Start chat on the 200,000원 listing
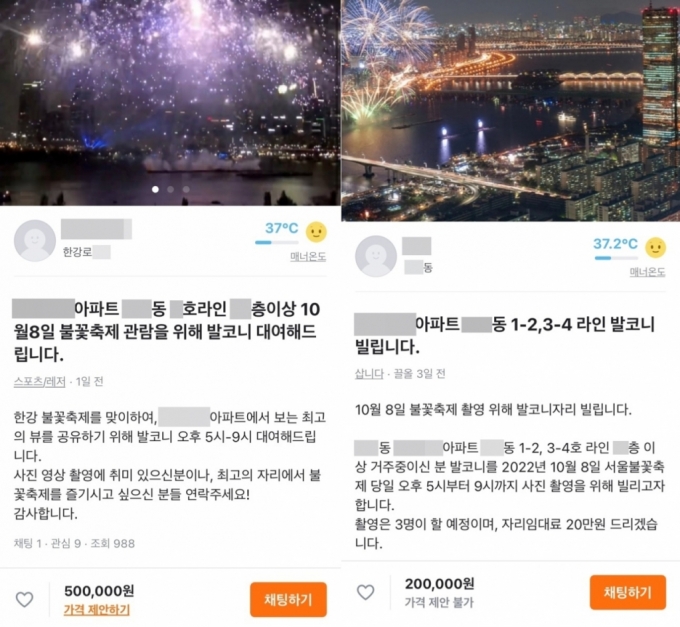This screenshot has width=680, height=627. pos(628,592)
